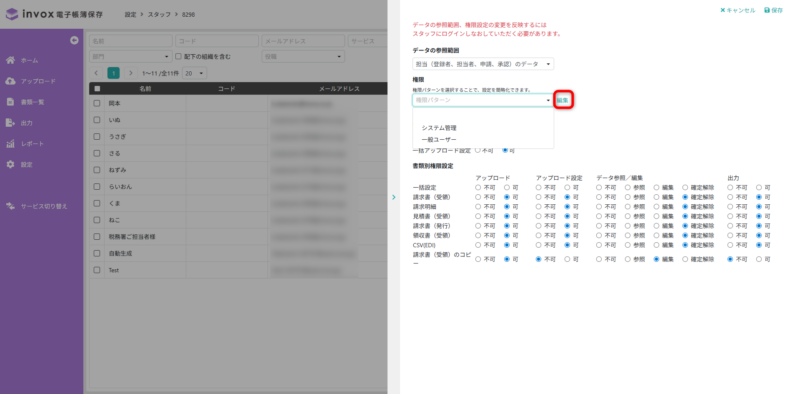
Task: Click the ねずみ staff name cell
Action: click(x=145, y=170)
